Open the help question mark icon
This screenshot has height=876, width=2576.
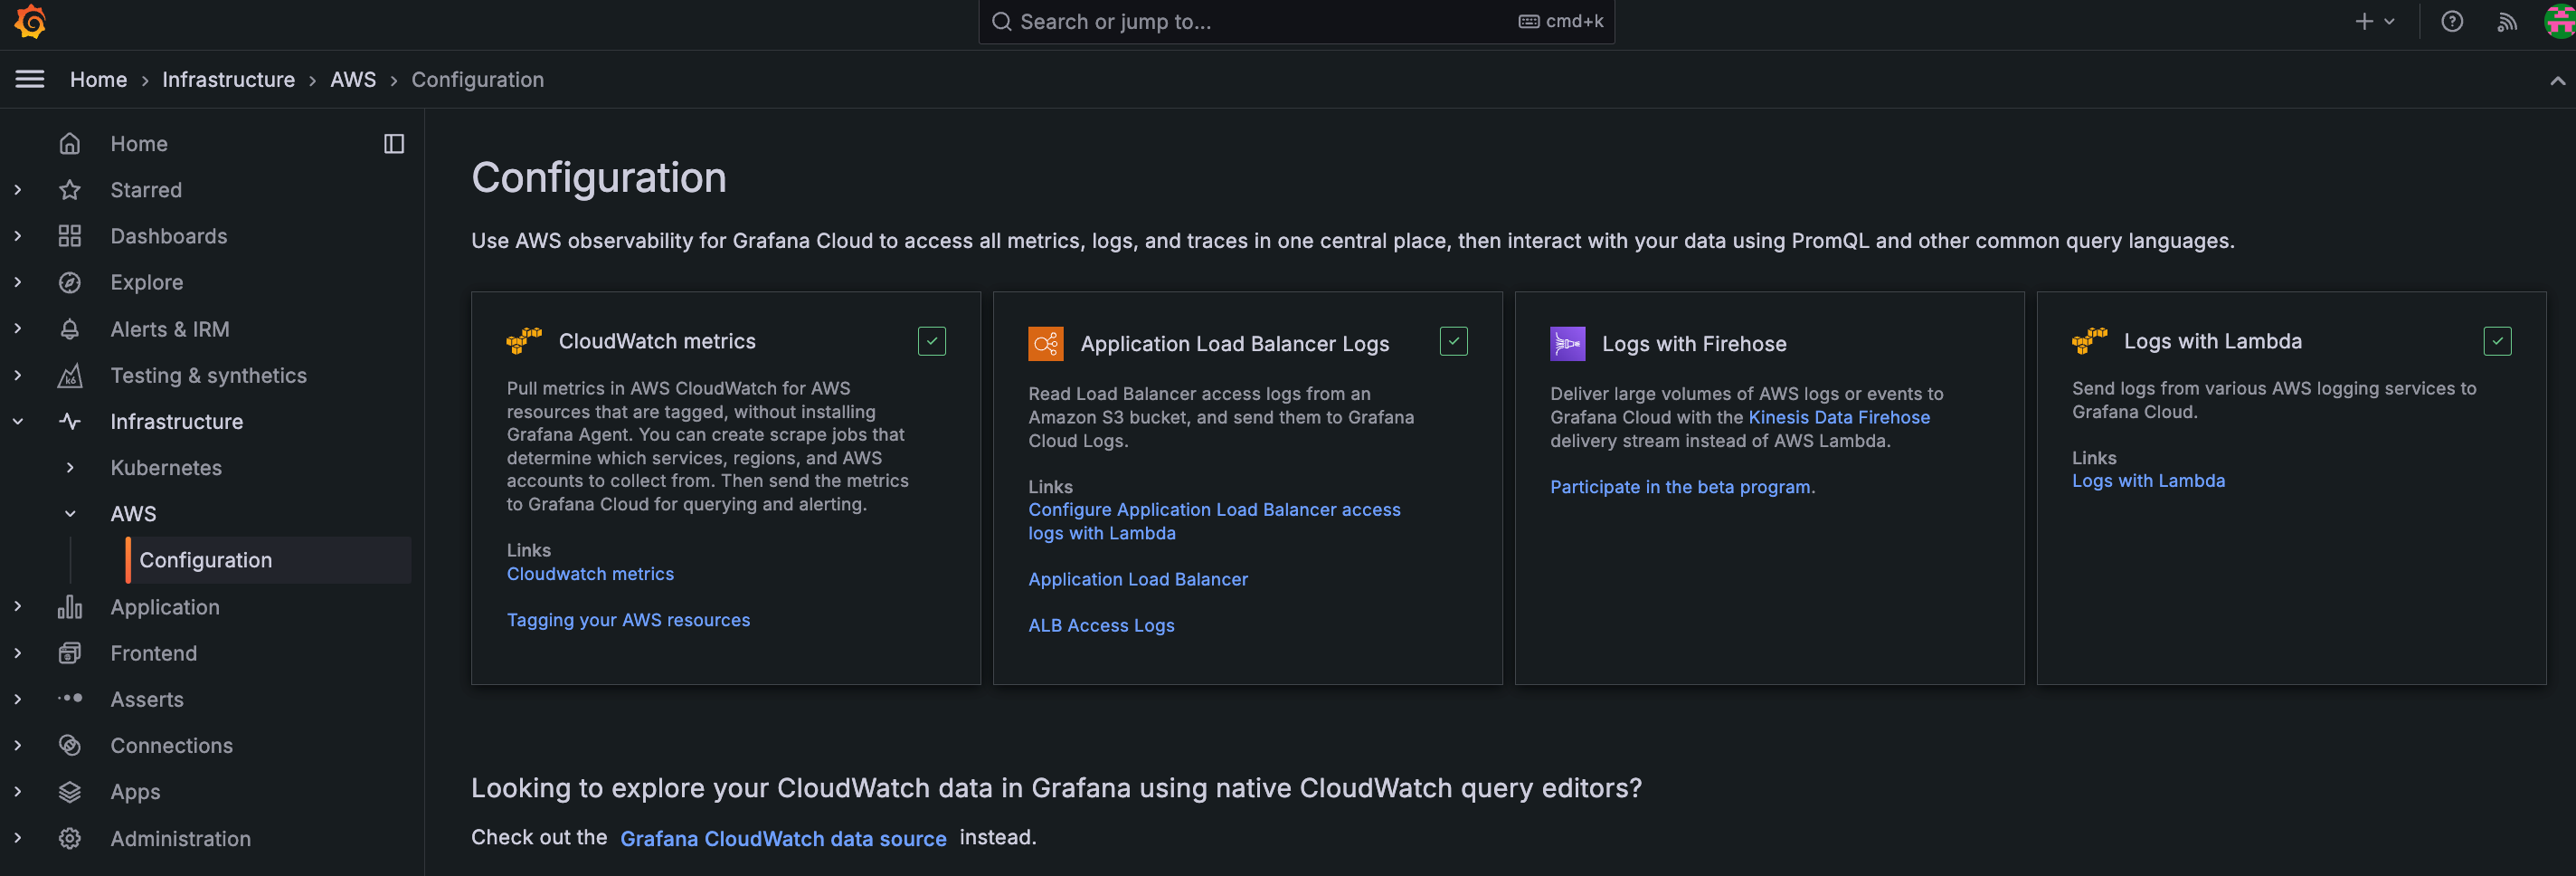(x=2451, y=21)
